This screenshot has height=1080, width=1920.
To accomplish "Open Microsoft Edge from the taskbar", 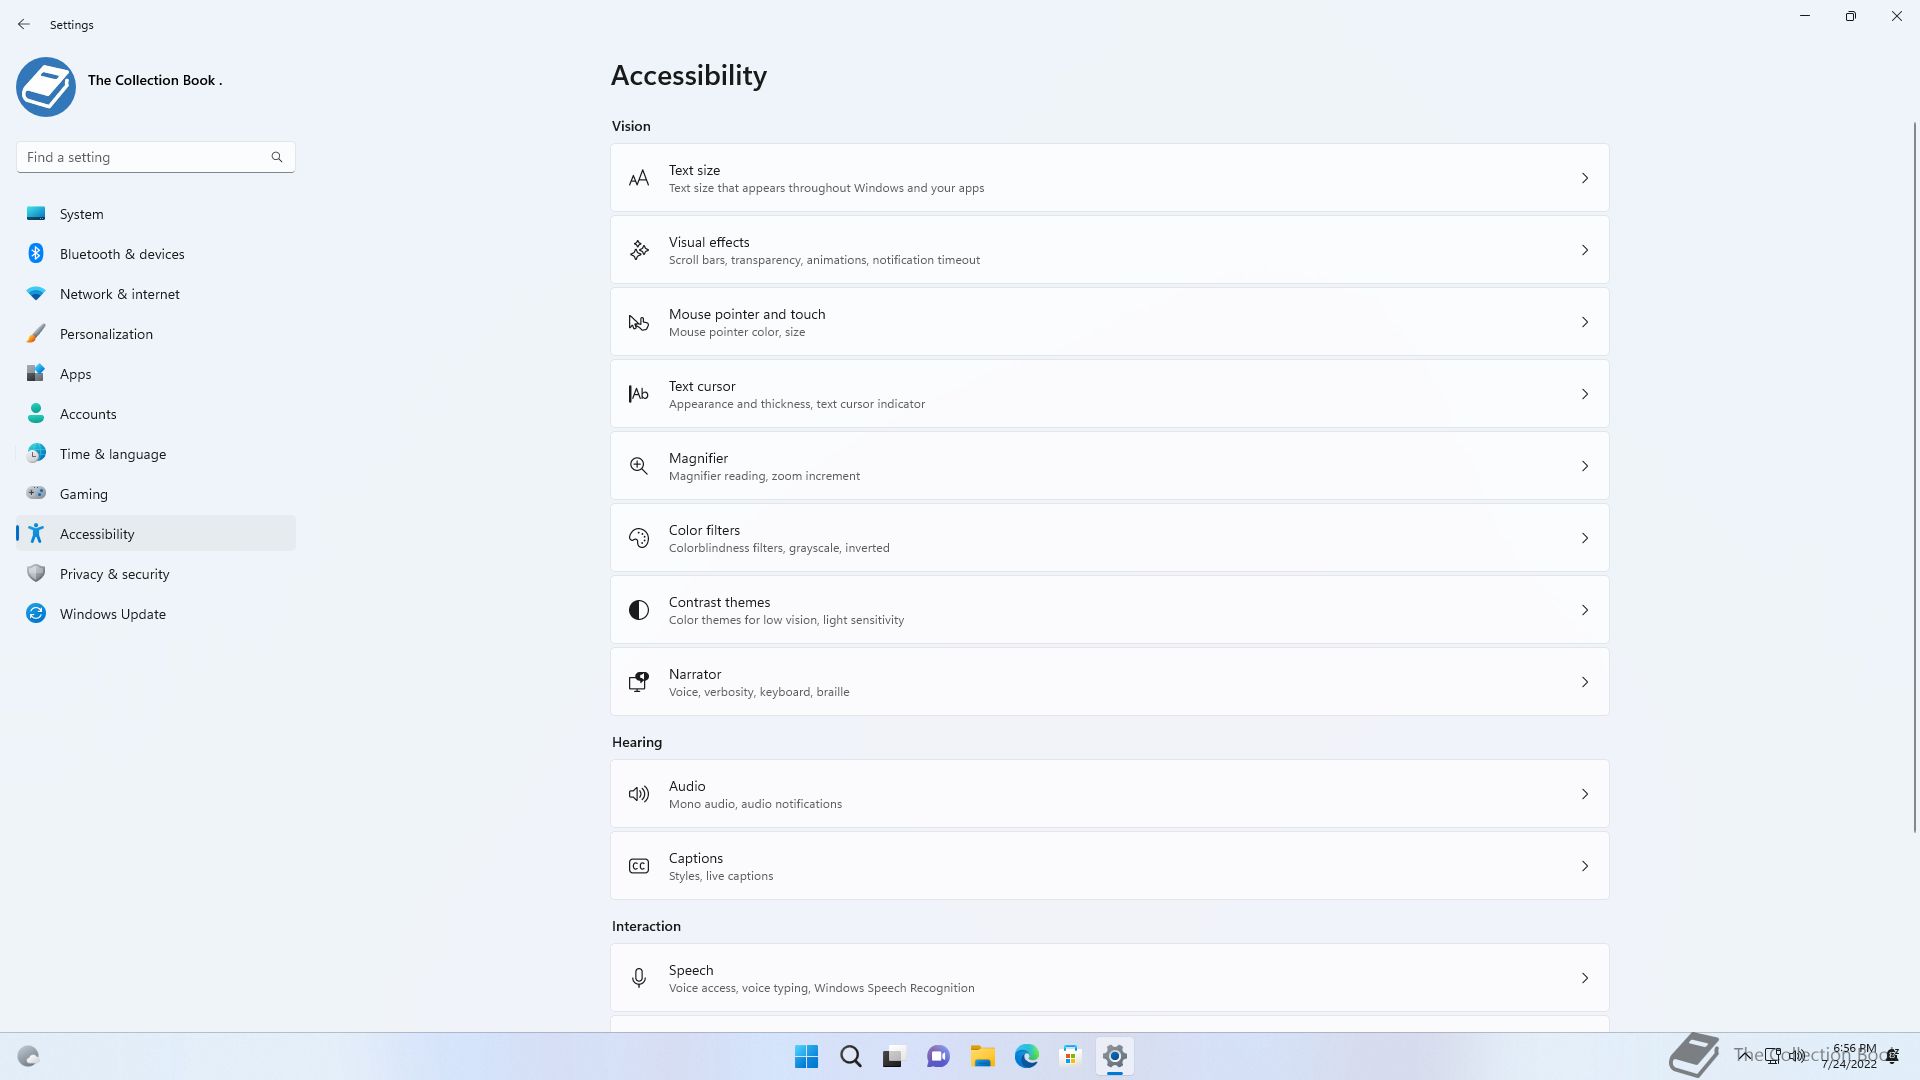I will pos(1026,1056).
